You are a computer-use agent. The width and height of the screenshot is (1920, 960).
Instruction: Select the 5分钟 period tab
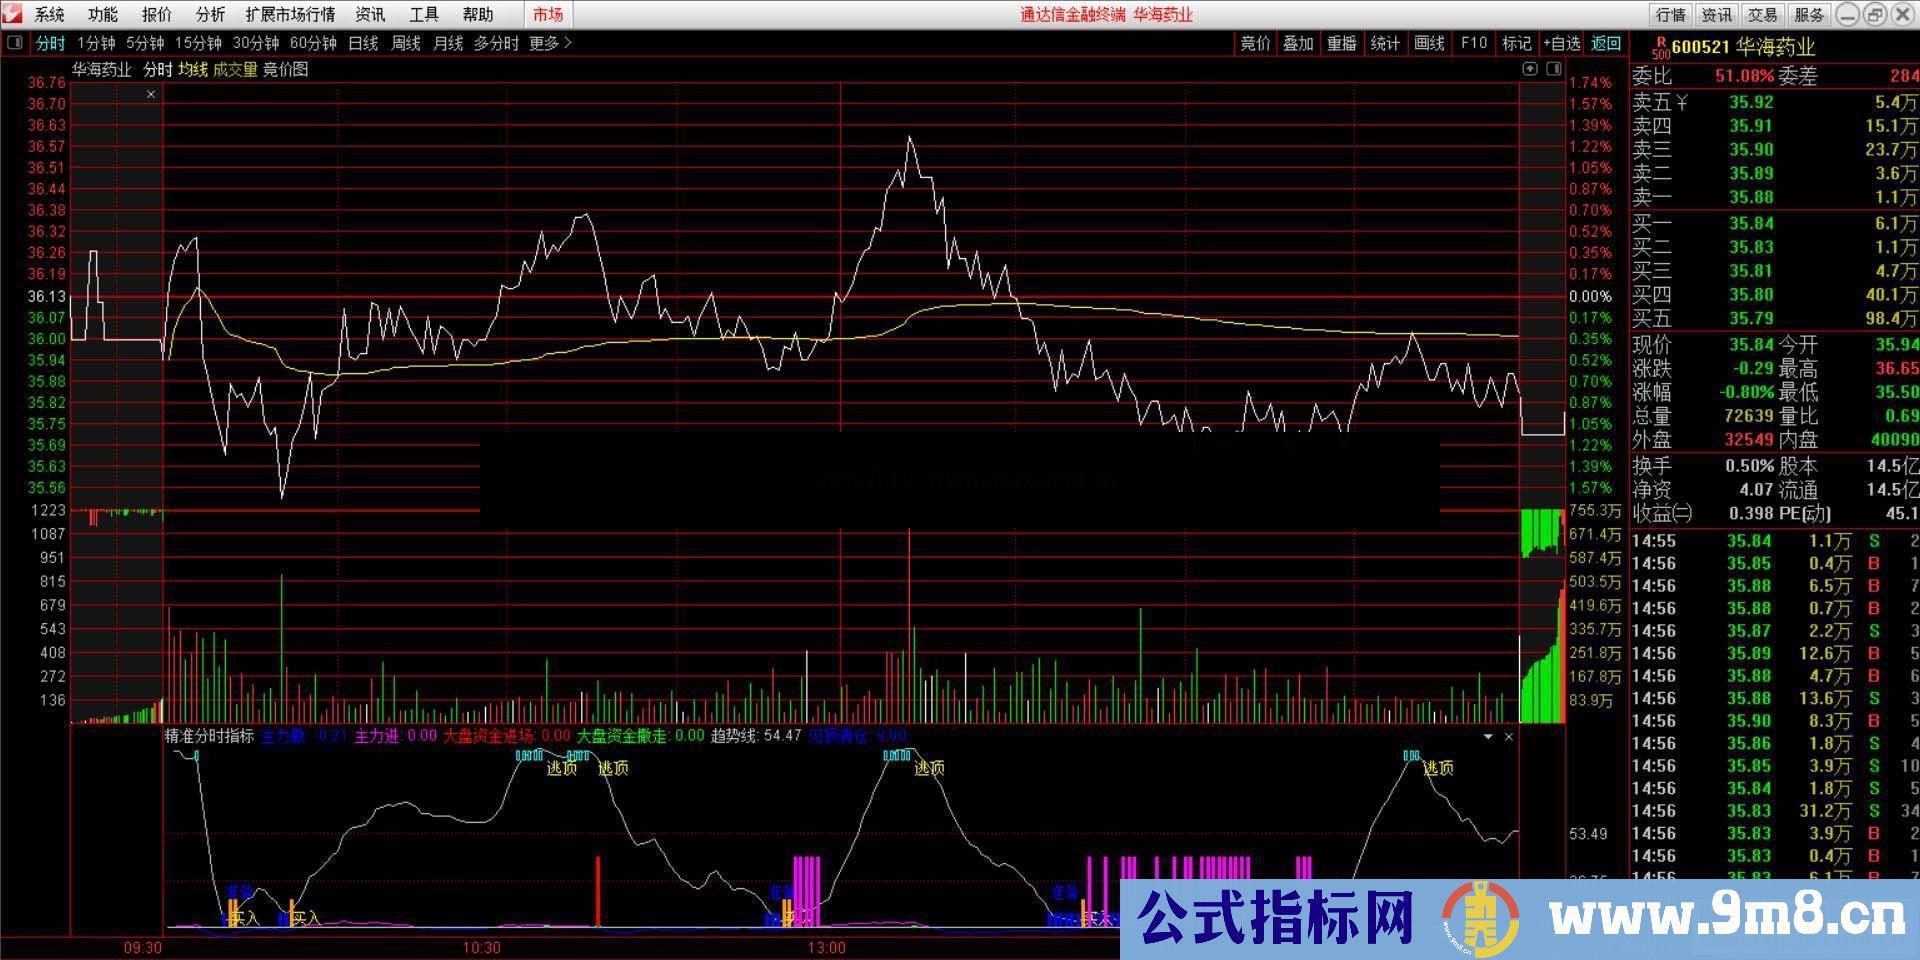[145, 43]
